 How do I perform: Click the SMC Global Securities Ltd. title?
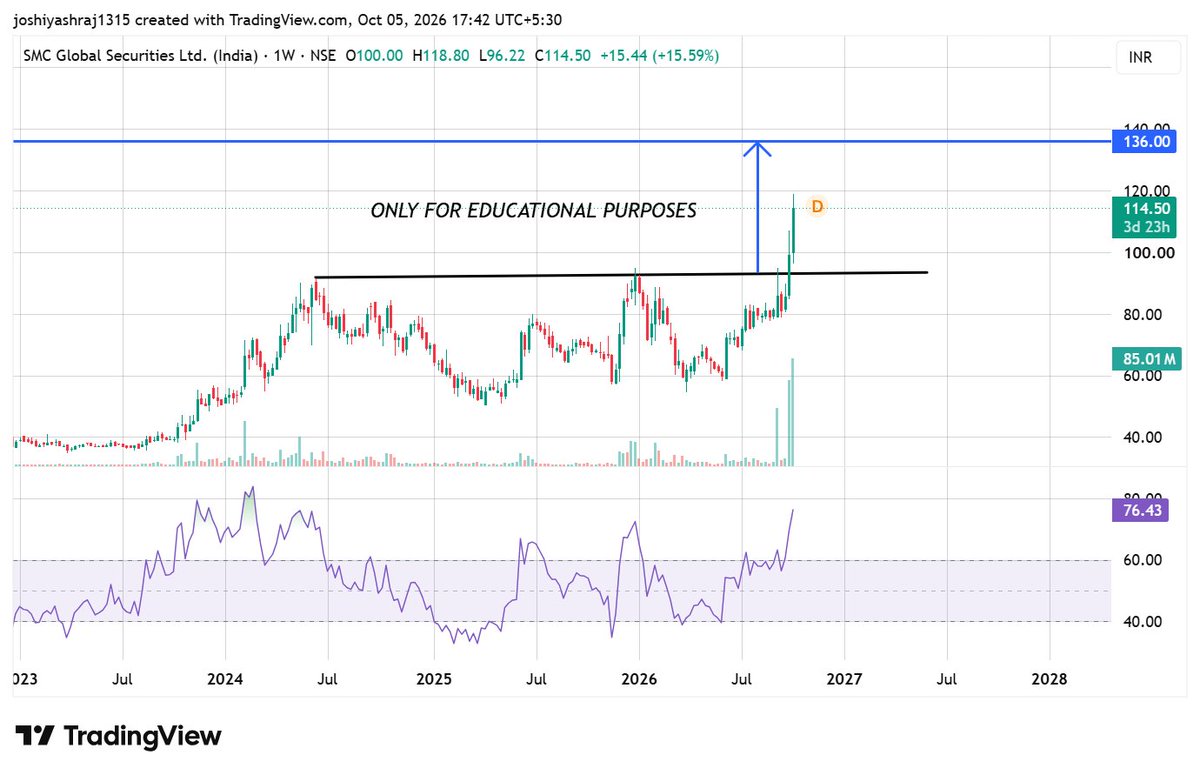[142, 56]
